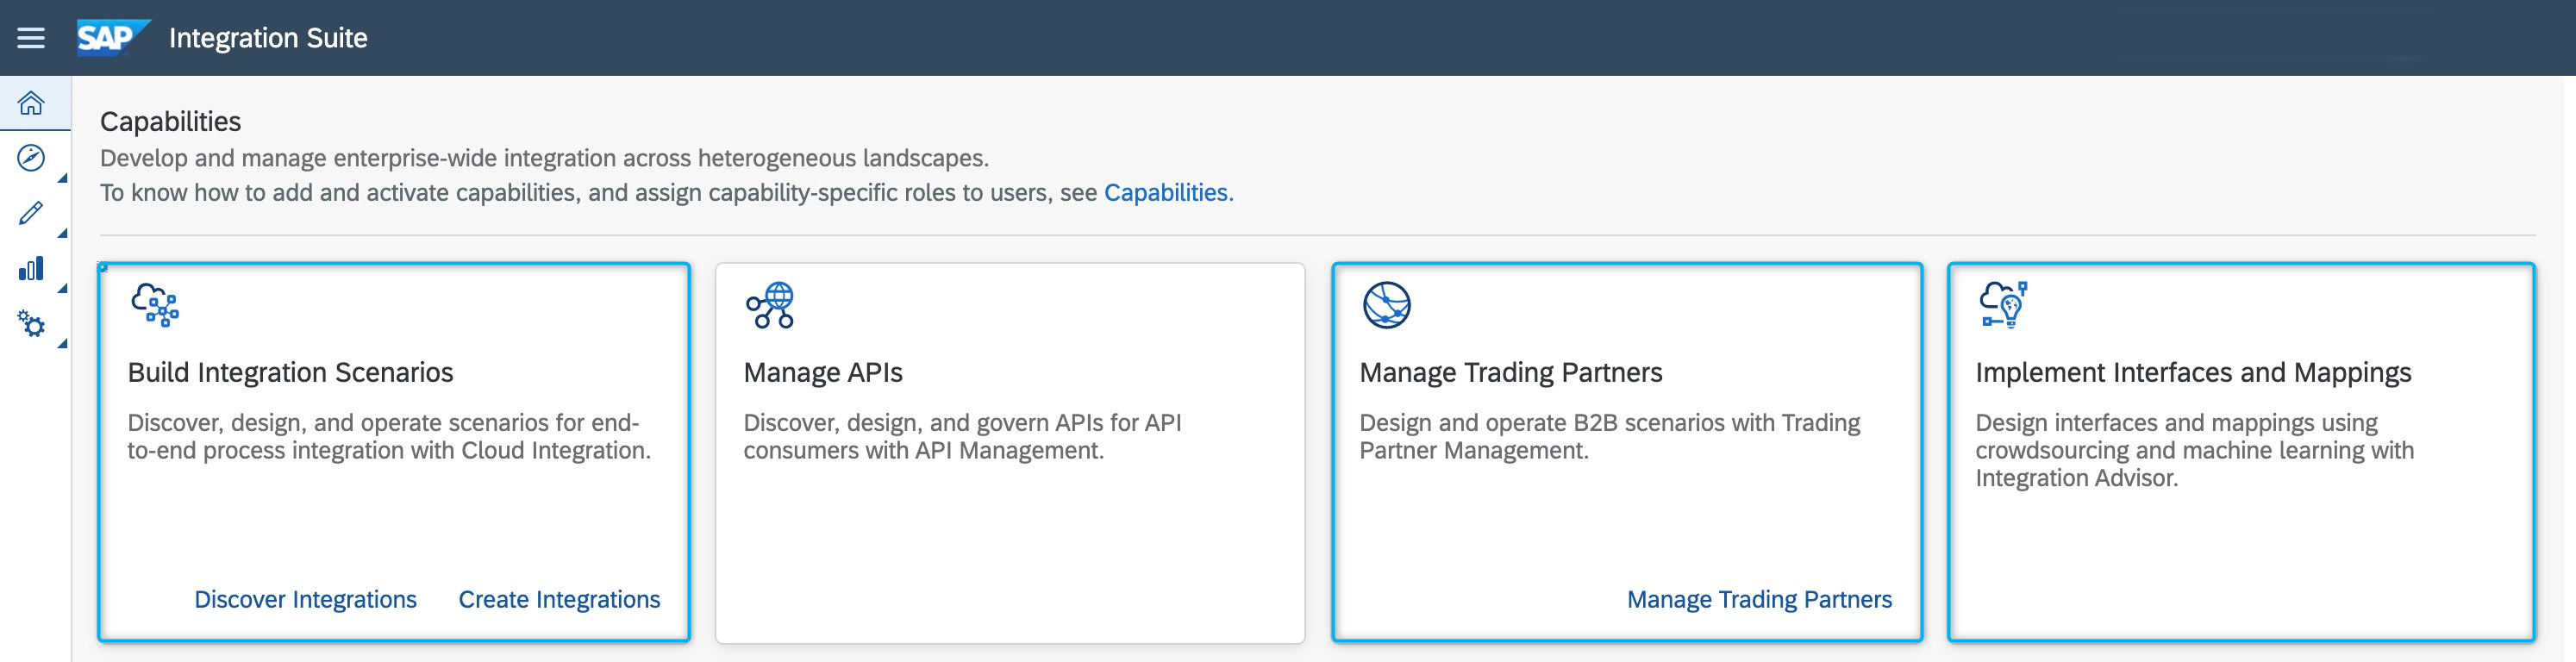The image size is (2576, 662).
Task: Click the Manage APIs globe network icon
Action: (x=770, y=305)
